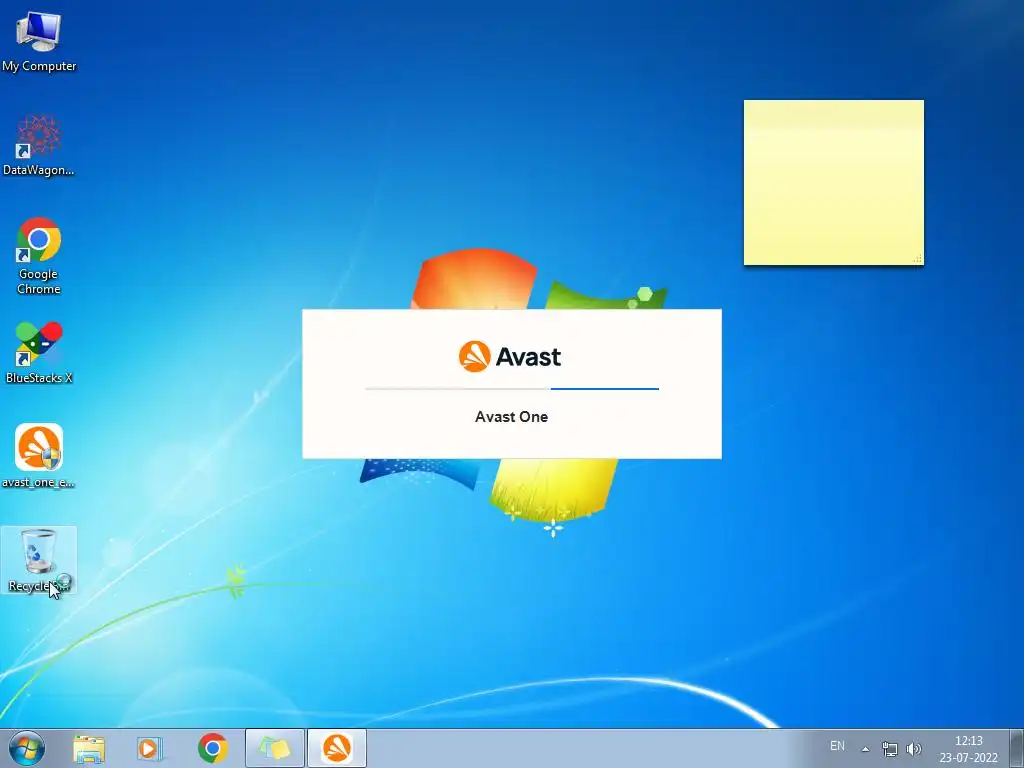
Task: Select the BlueStacks X desktop shortcut
Action: pyautogui.click(x=39, y=353)
